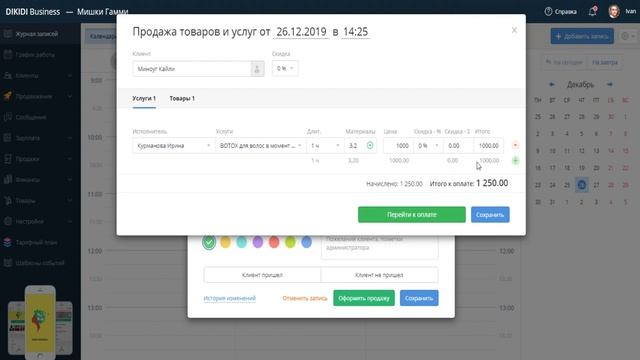Click the Зарплата sidebar icon

coord(8,138)
